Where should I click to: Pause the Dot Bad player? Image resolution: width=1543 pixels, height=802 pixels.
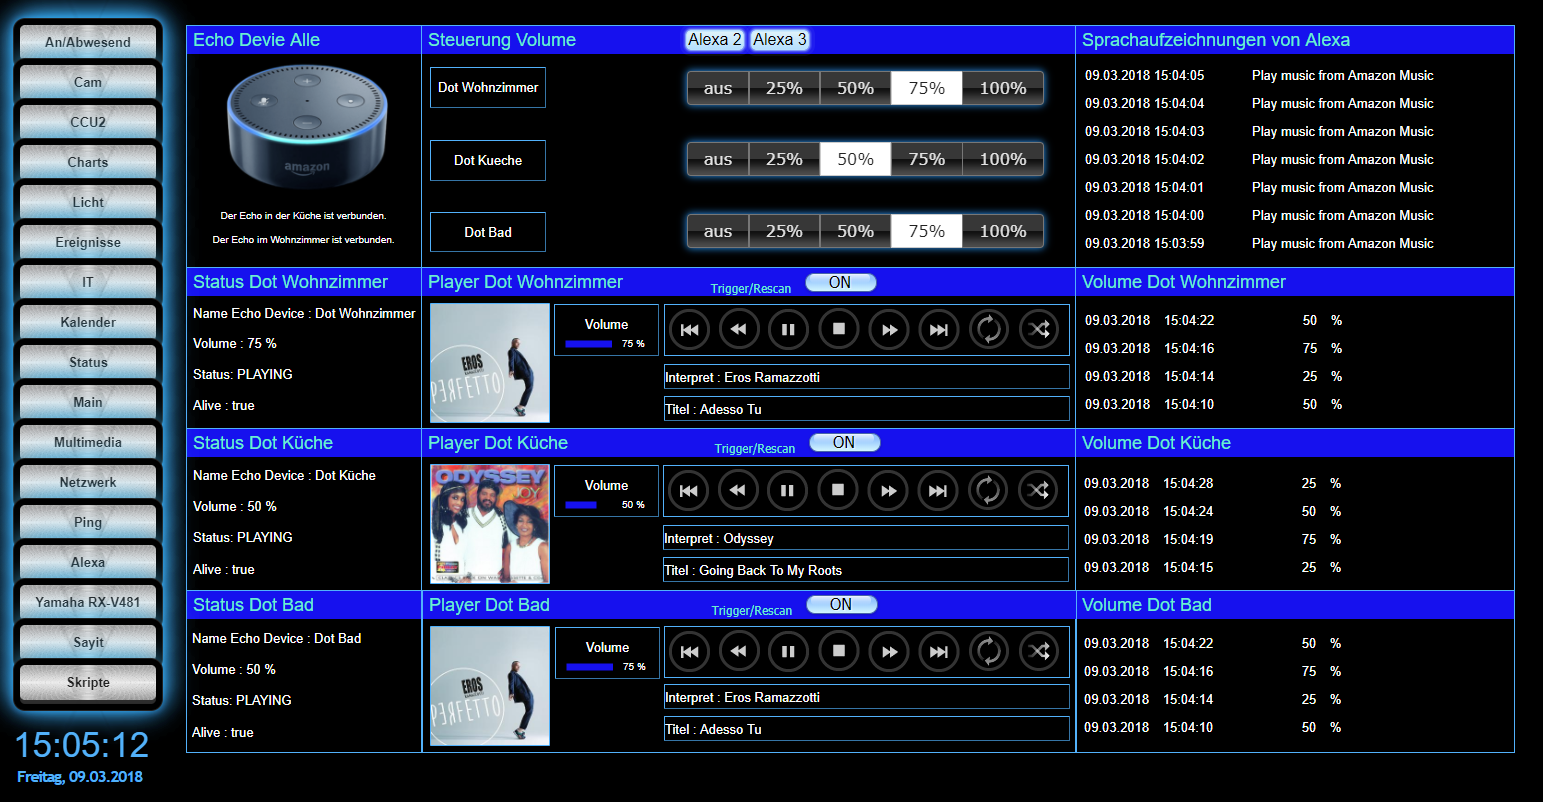tap(789, 651)
